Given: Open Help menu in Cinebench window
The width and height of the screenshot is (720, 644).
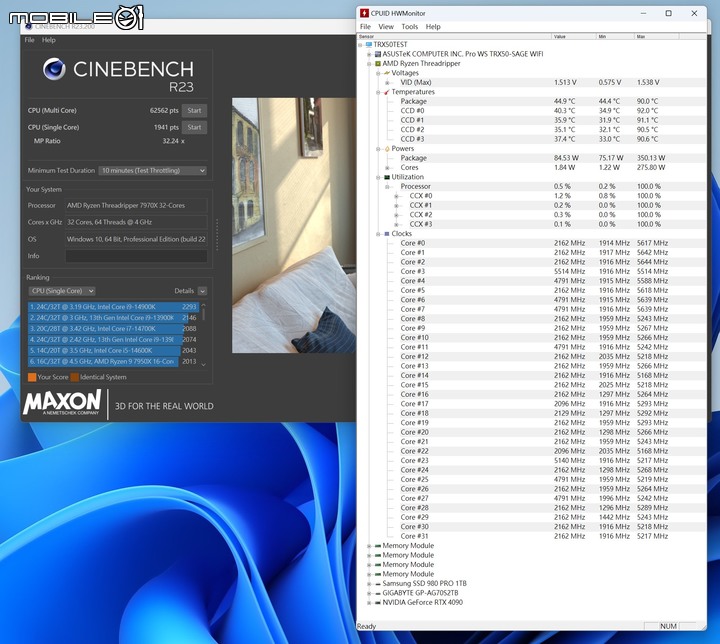Looking at the screenshot, I should pos(49,40).
